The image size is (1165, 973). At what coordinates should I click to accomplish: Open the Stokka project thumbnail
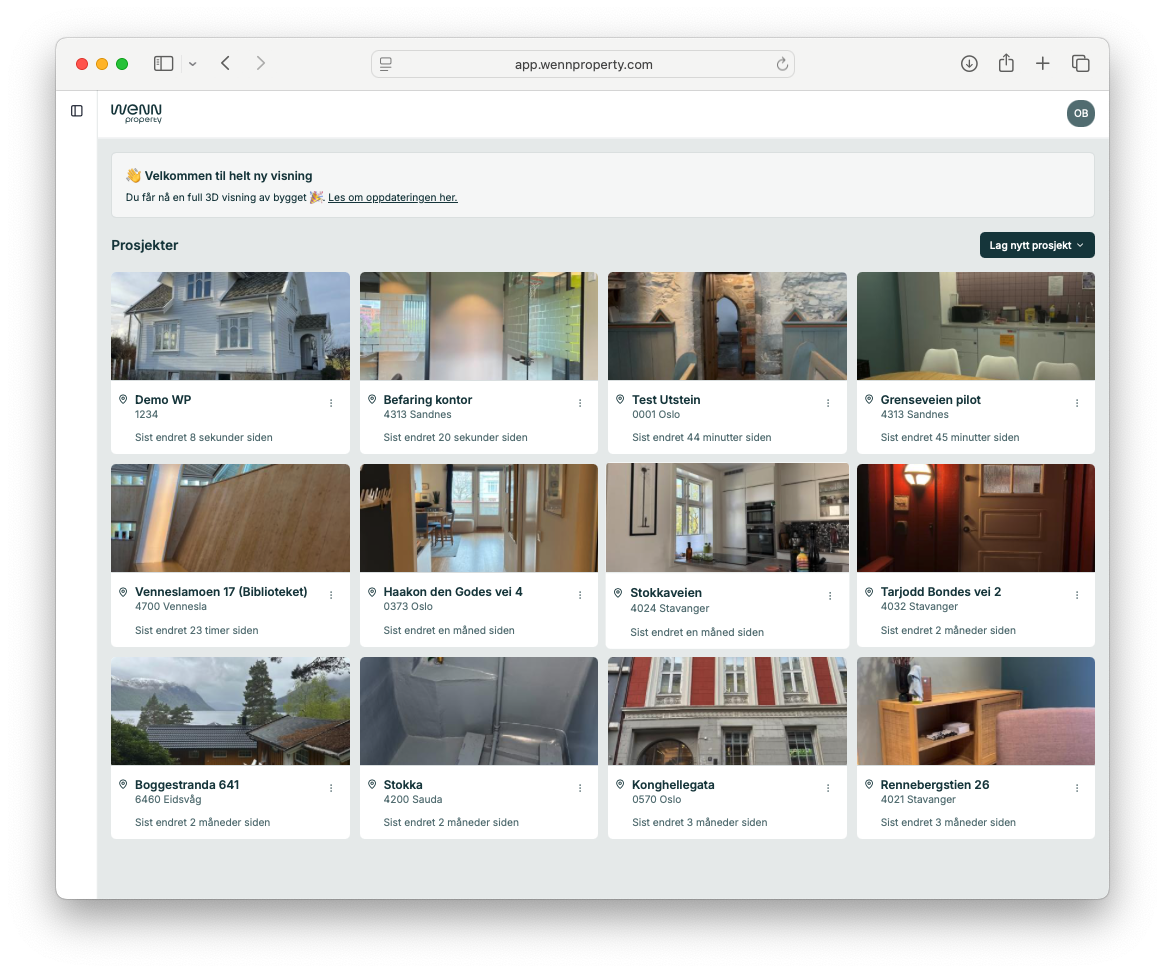pyautogui.click(x=478, y=711)
